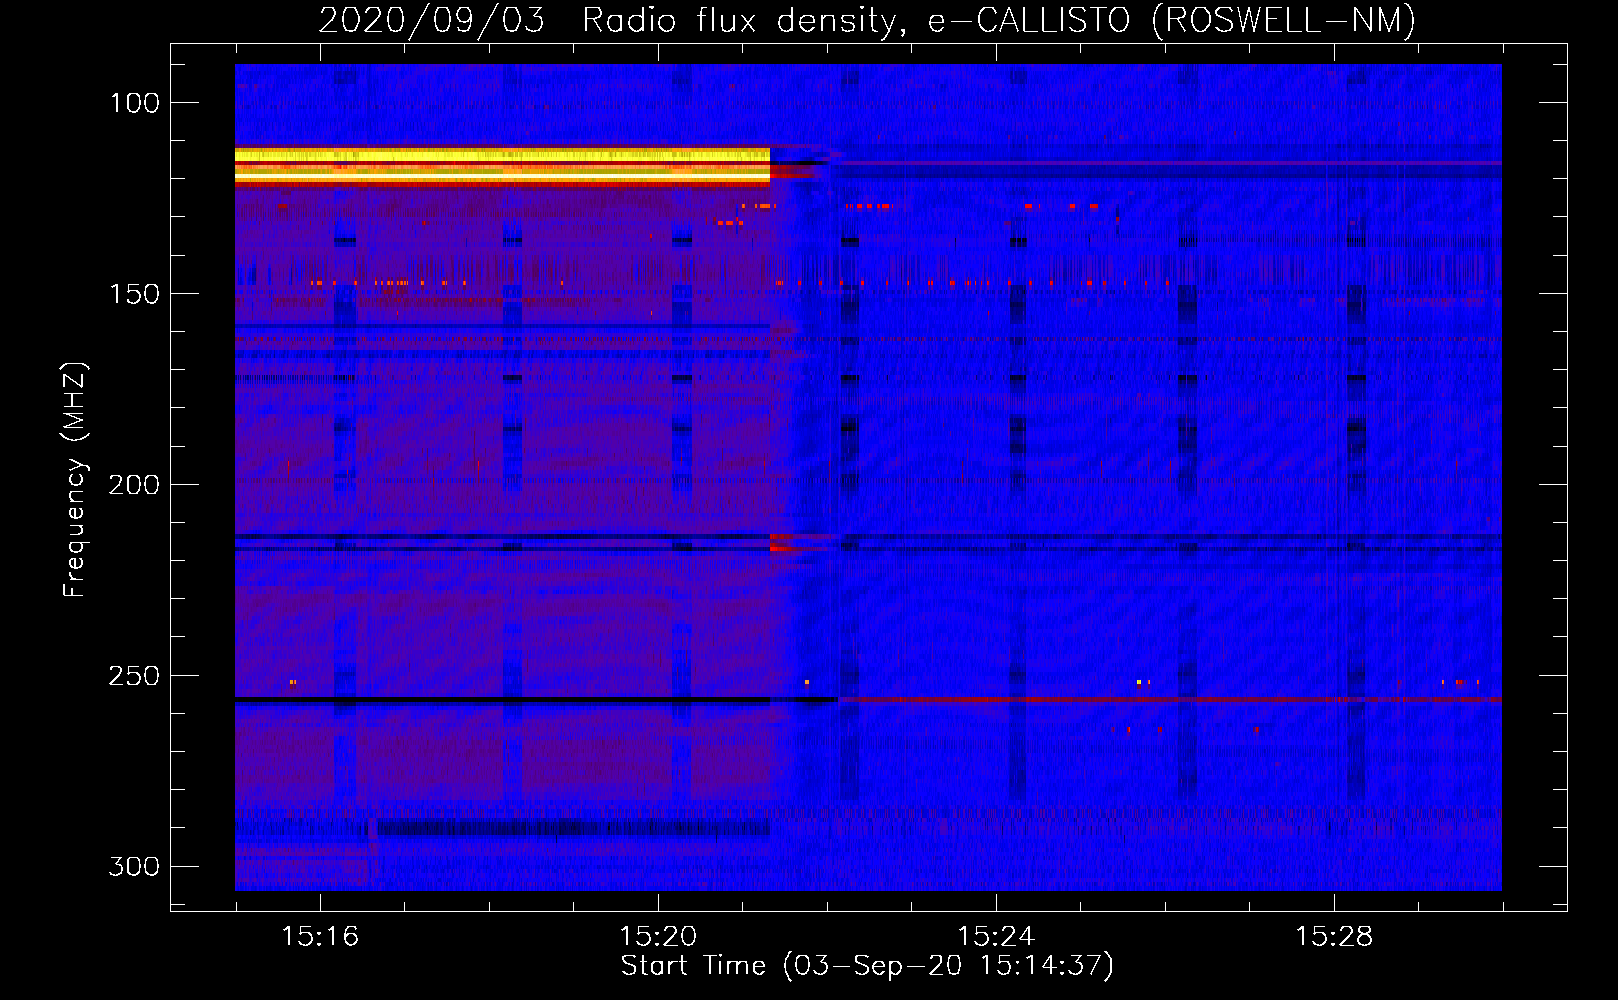Click the frequency tick label "150"
This screenshot has height=1000, width=1618.
134,294
